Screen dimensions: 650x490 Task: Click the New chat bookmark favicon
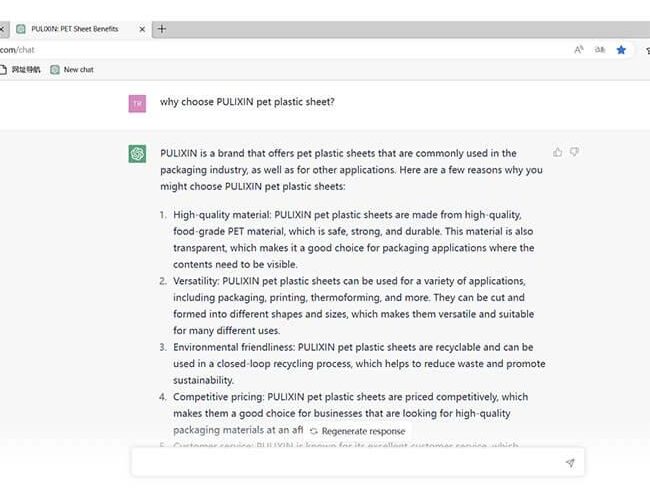point(55,70)
